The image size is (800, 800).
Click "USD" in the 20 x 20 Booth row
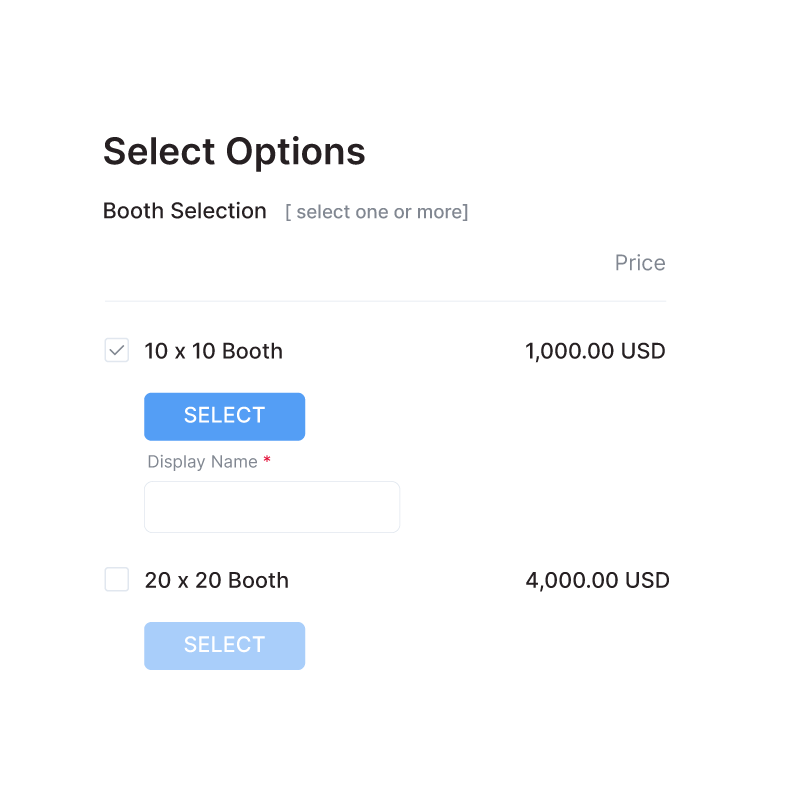pos(647,580)
